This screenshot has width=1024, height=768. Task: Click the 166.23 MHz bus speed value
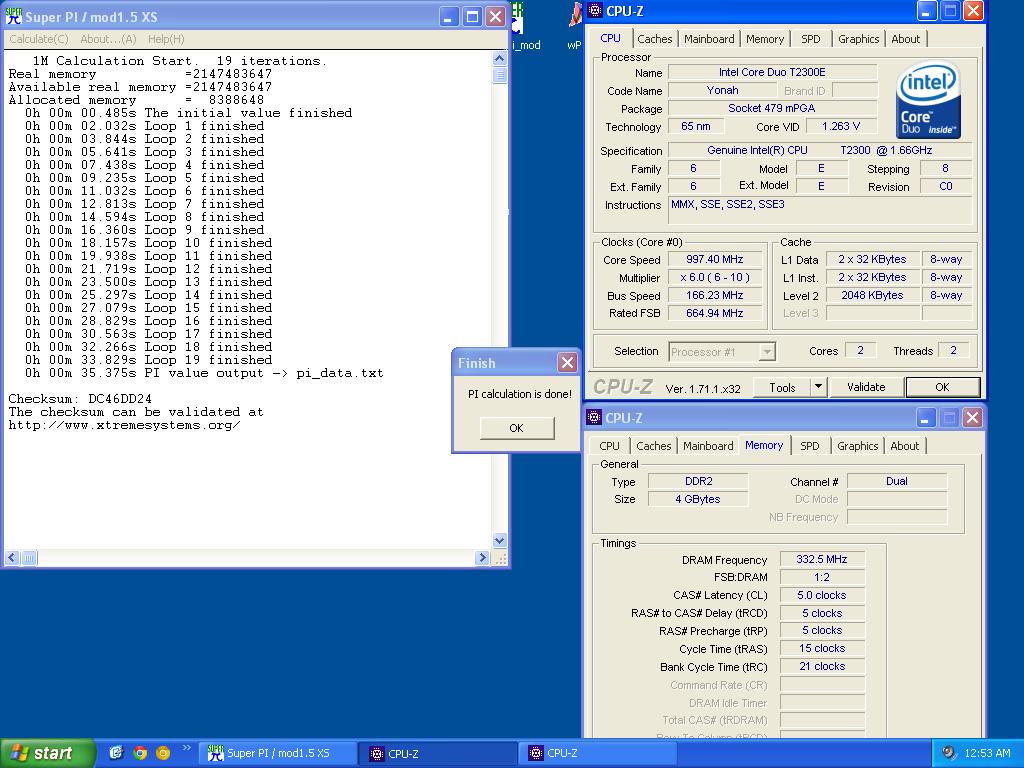pos(714,295)
